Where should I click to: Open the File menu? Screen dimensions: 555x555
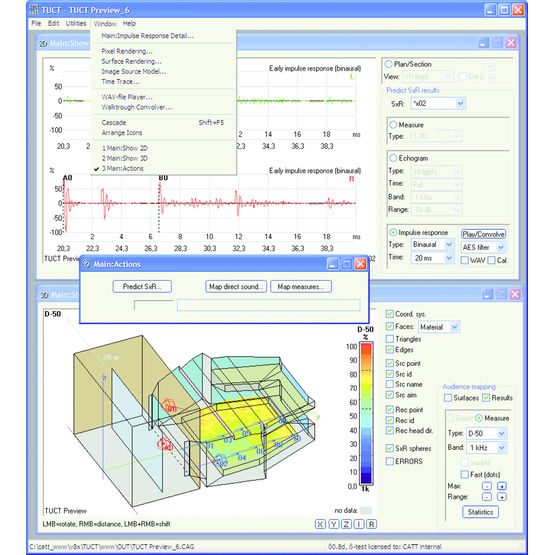click(36, 23)
